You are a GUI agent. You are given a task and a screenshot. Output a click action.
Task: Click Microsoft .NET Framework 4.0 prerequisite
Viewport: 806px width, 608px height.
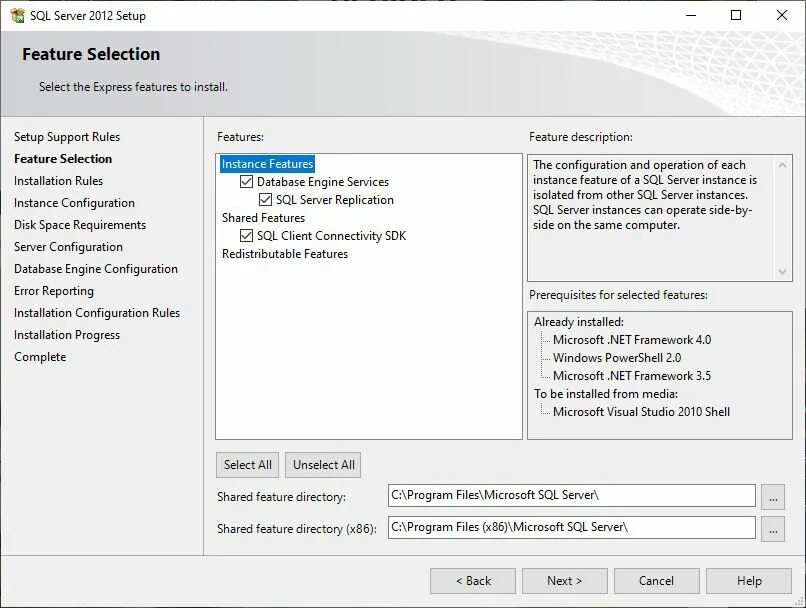(x=632, y=340)
